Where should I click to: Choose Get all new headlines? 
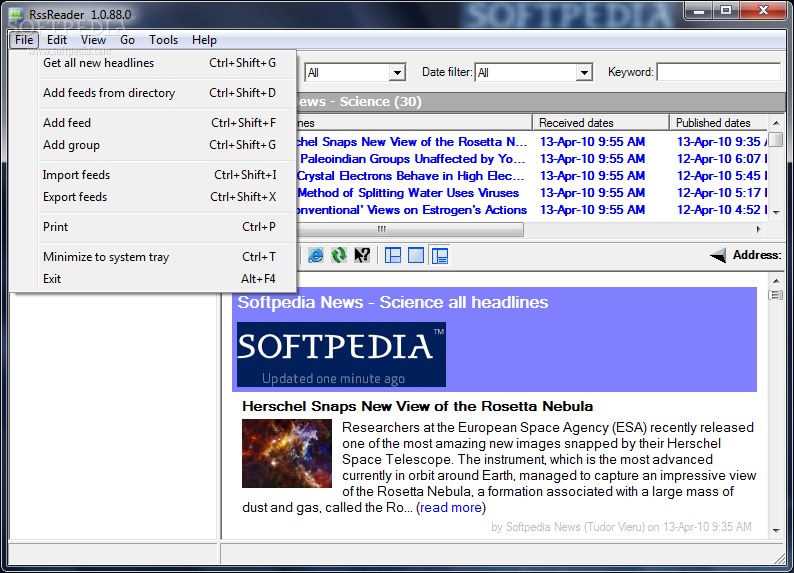pos(160,63)
